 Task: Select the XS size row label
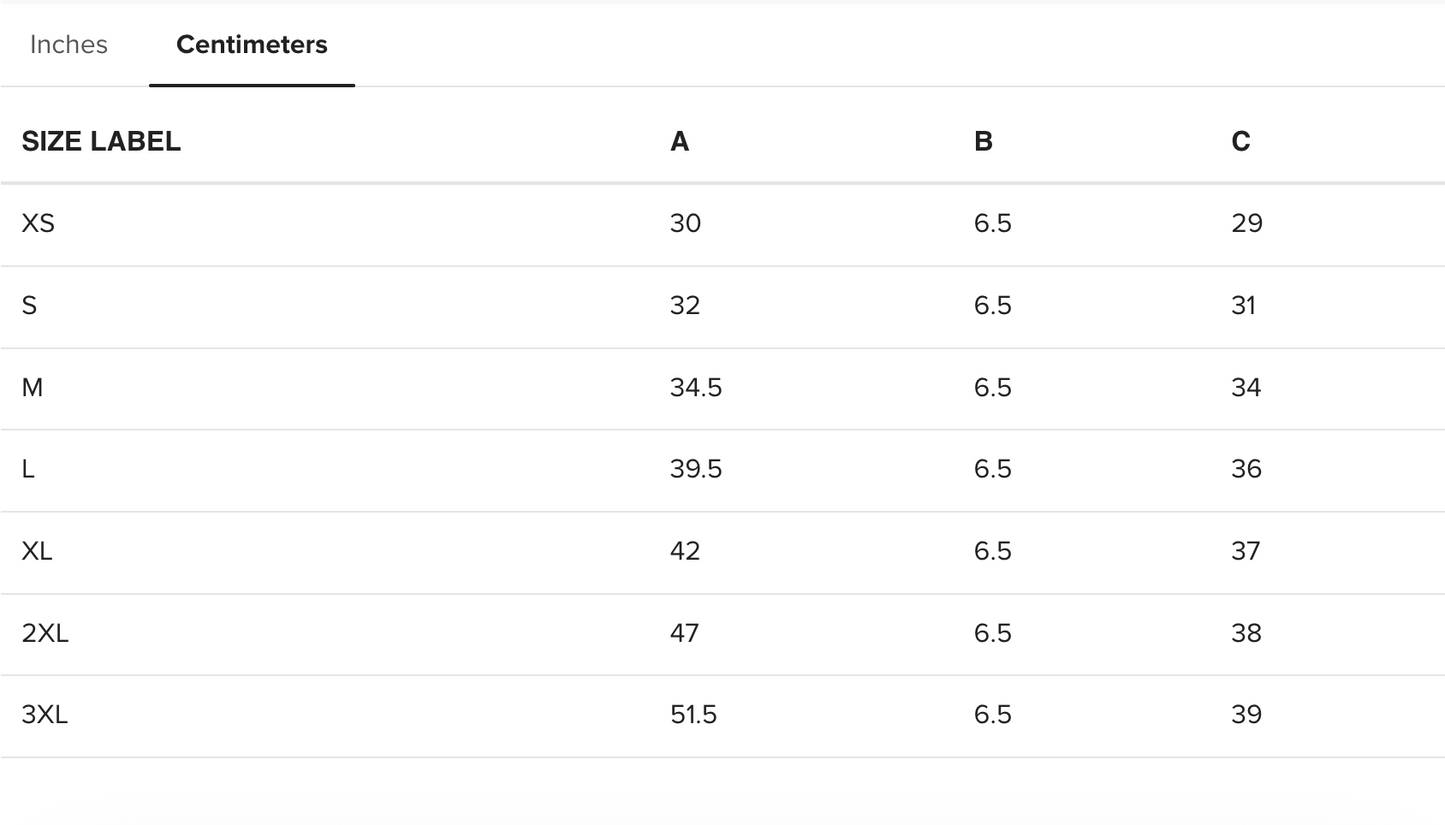click(38, 223)
